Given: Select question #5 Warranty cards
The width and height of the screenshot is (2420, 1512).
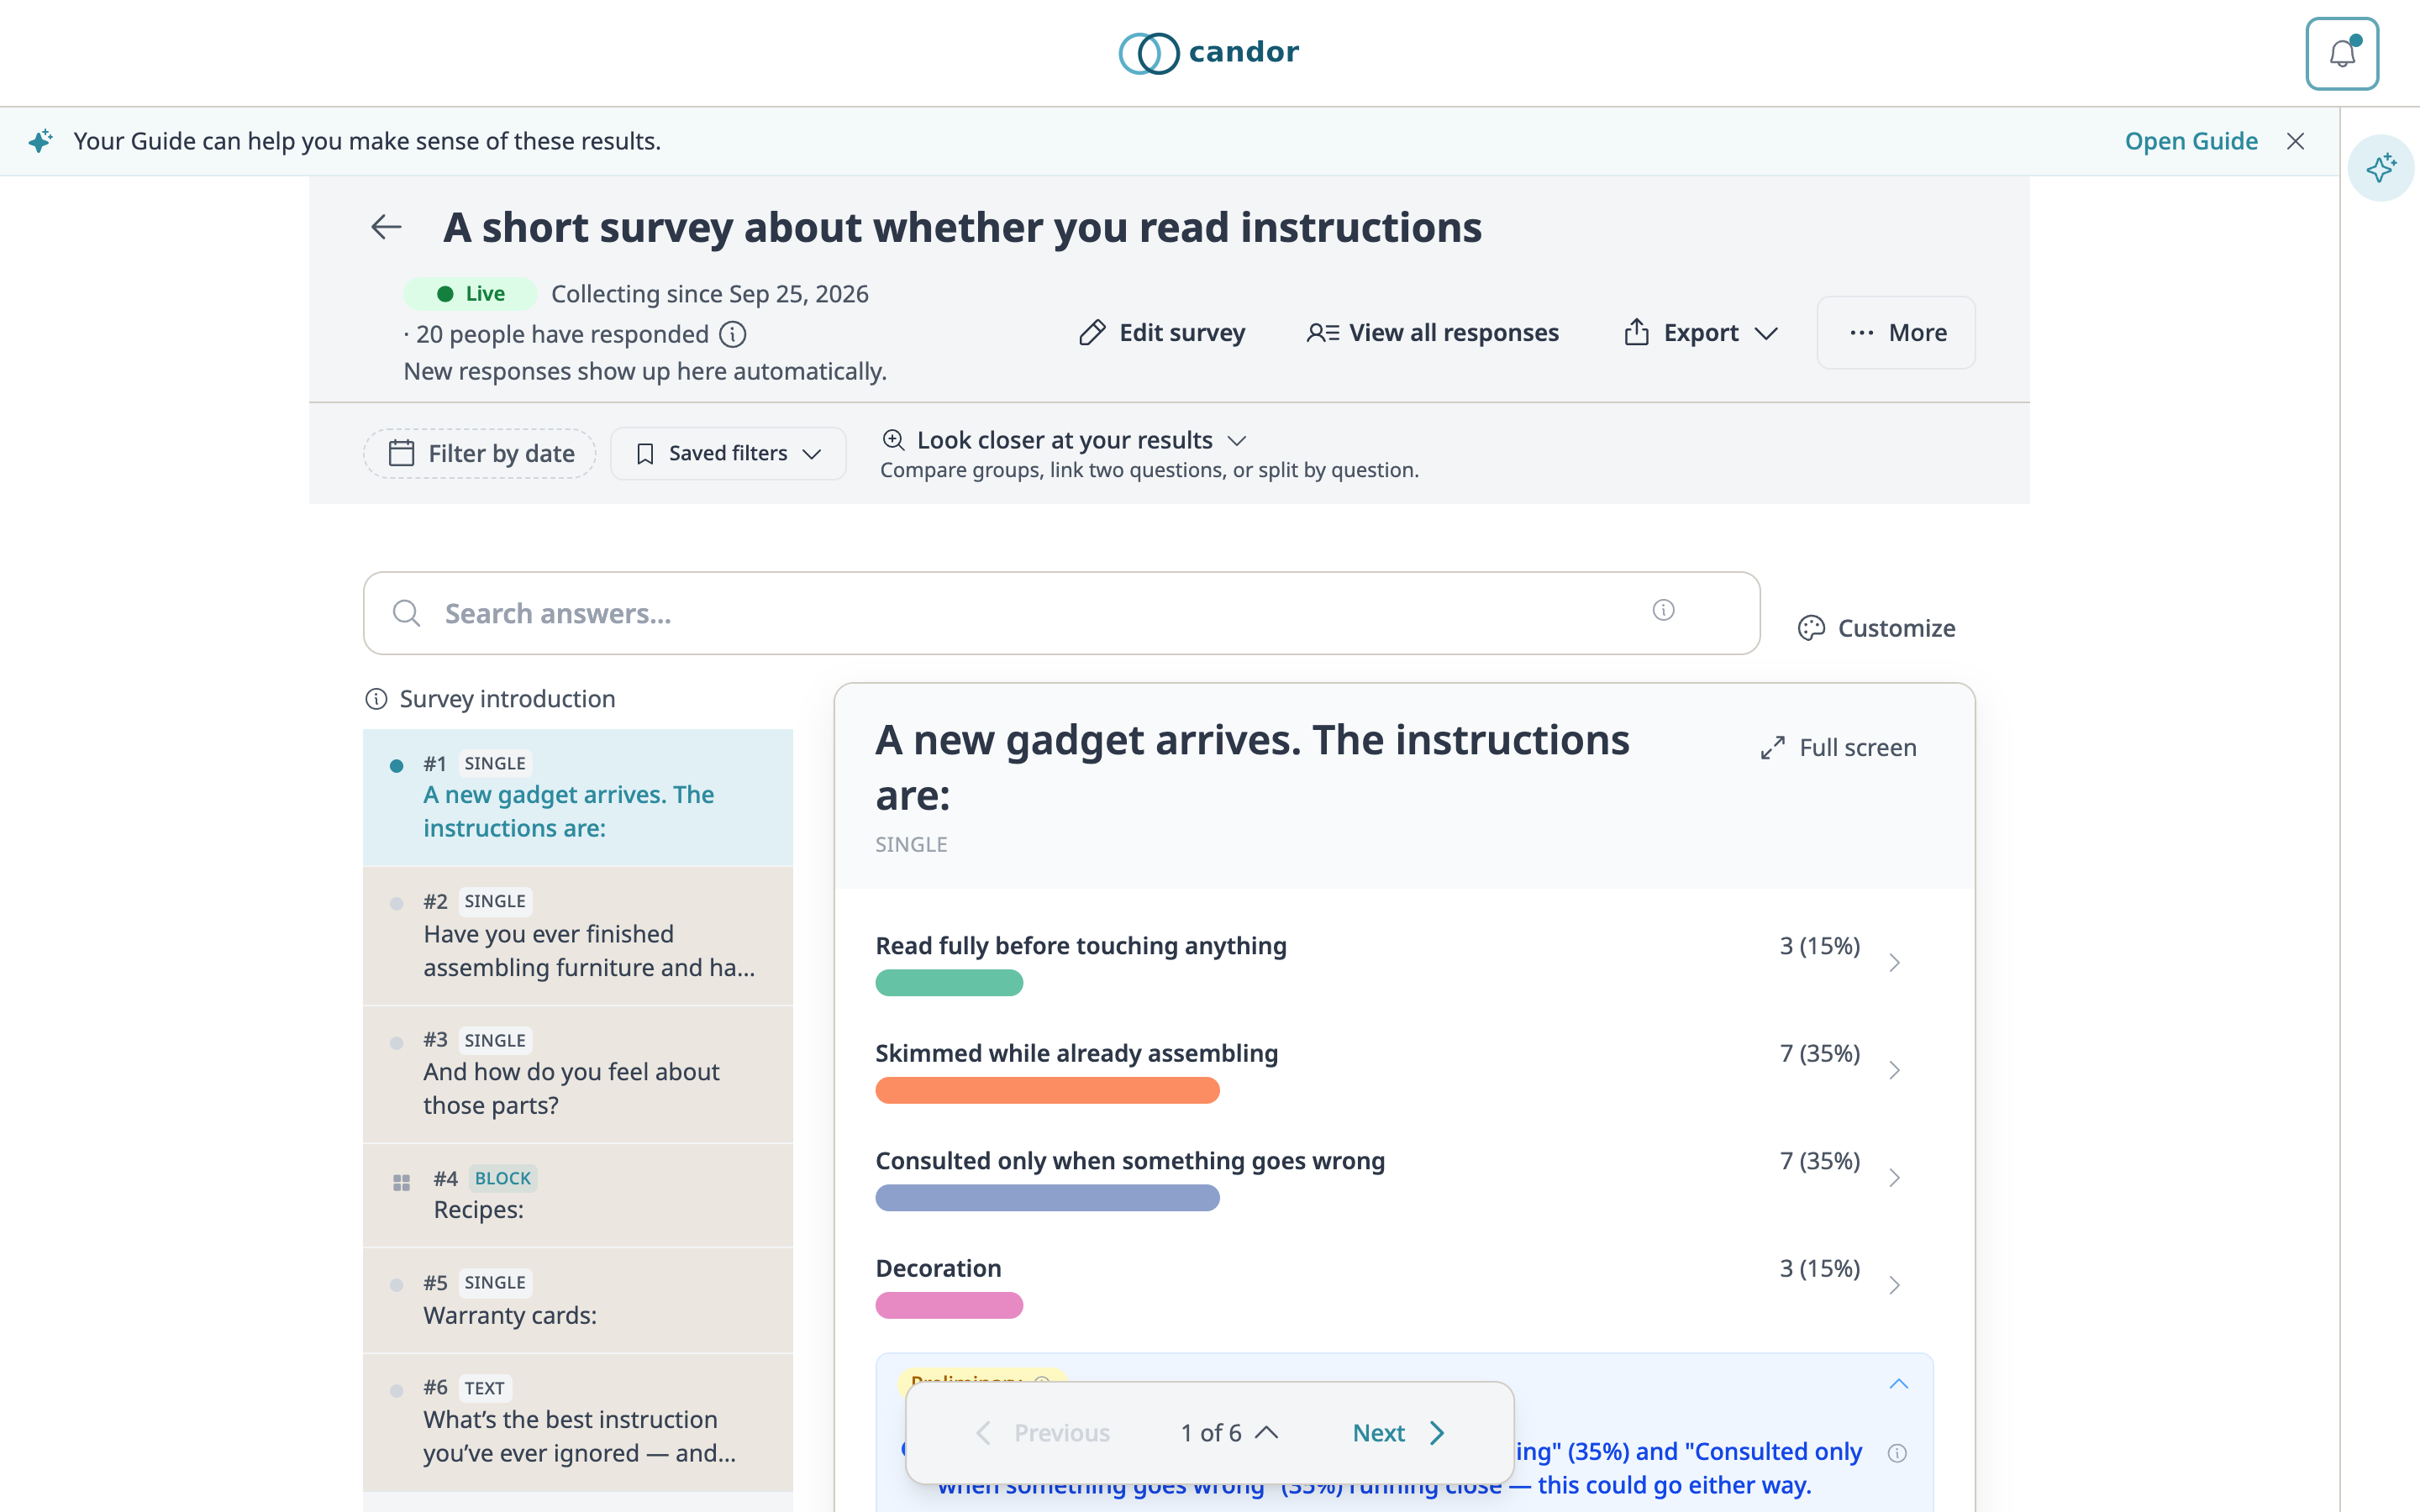Looking at the screenshot, I should pyautogui.click(x=578, y=1300).
